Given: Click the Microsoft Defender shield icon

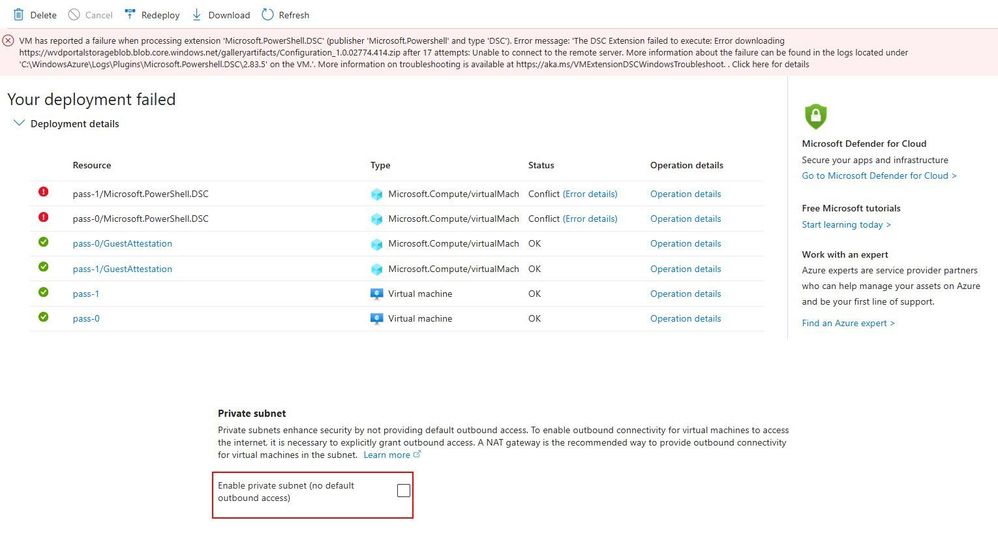Looking at the screenshot, I should tap(815, 116).
